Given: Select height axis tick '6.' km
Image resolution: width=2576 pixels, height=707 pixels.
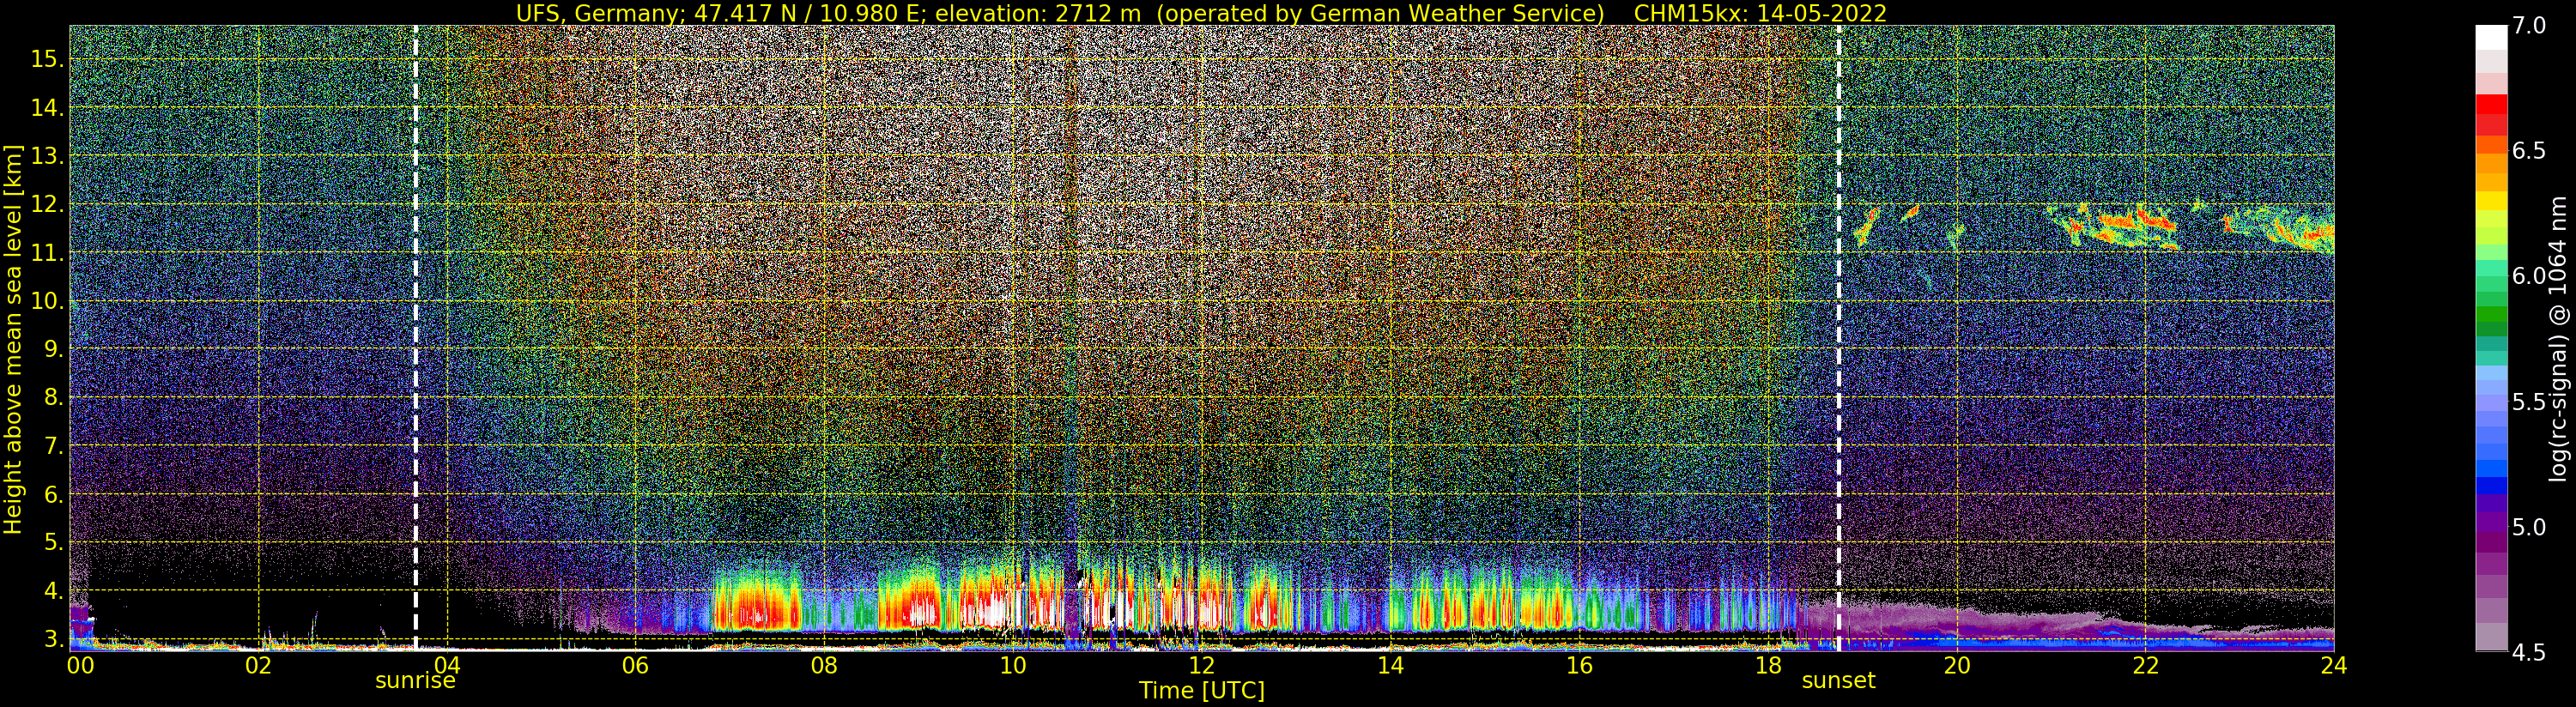Looking at the screenshot, I should point(54,494).
